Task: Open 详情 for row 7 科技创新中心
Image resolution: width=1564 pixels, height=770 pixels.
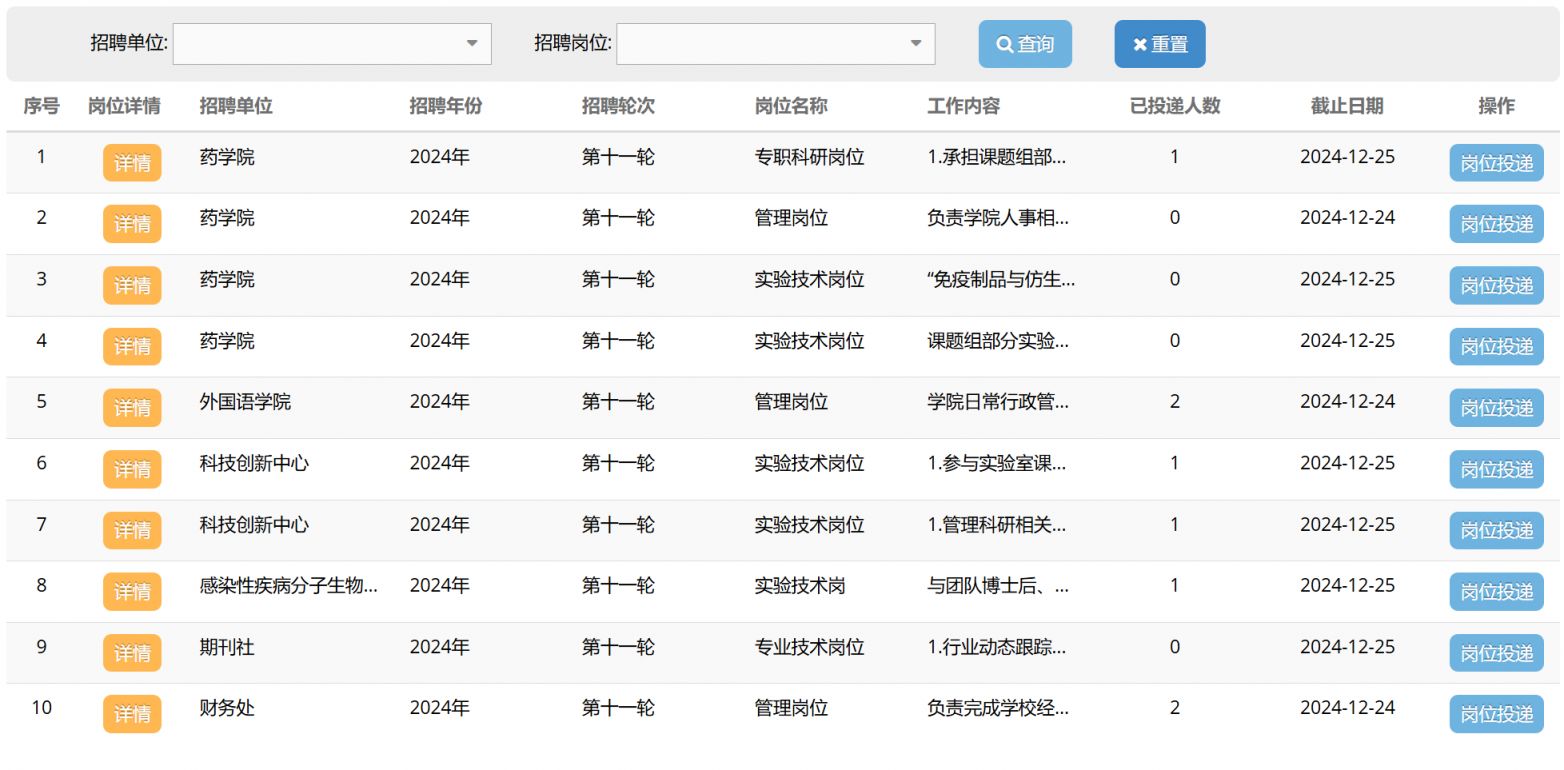Action: (132, 531)
